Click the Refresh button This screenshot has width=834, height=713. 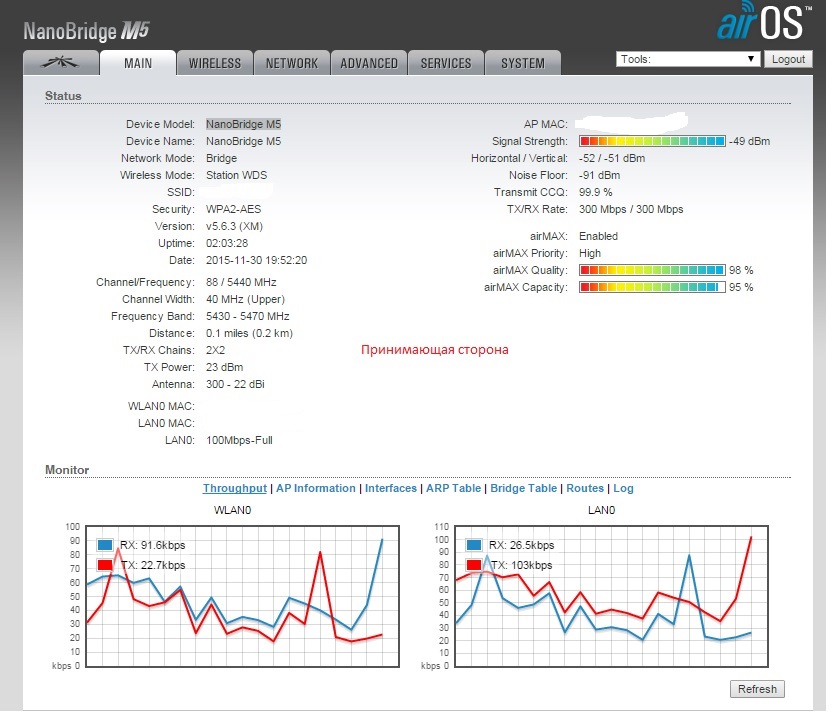point(757,689)
